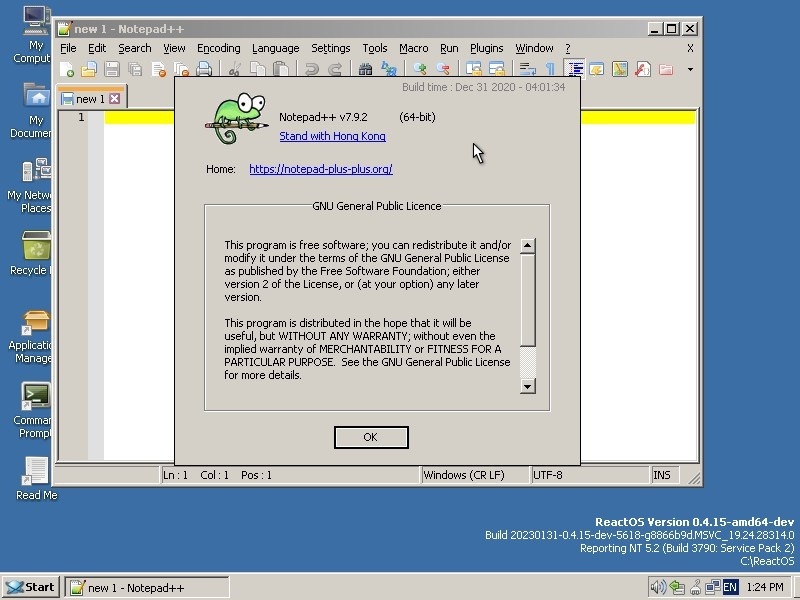The image size is (800, 600).
Task: Click the network computers tray icon
Action: (x=712, y=587)
